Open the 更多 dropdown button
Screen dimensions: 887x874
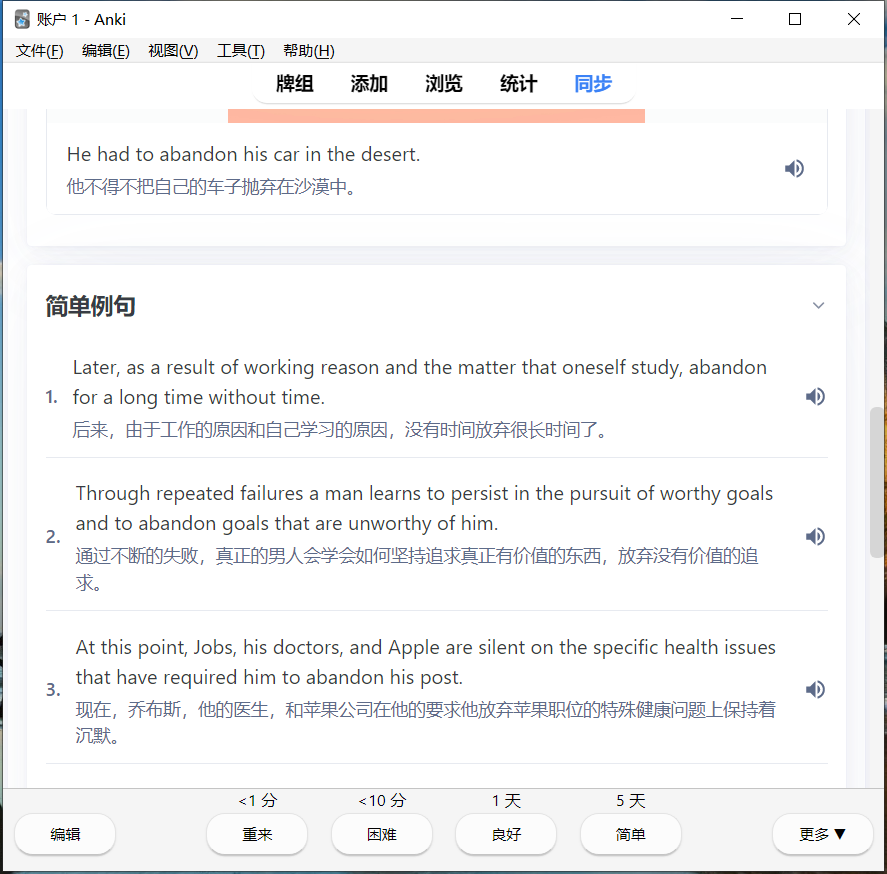pyautogui.click(x=822, y=834)
